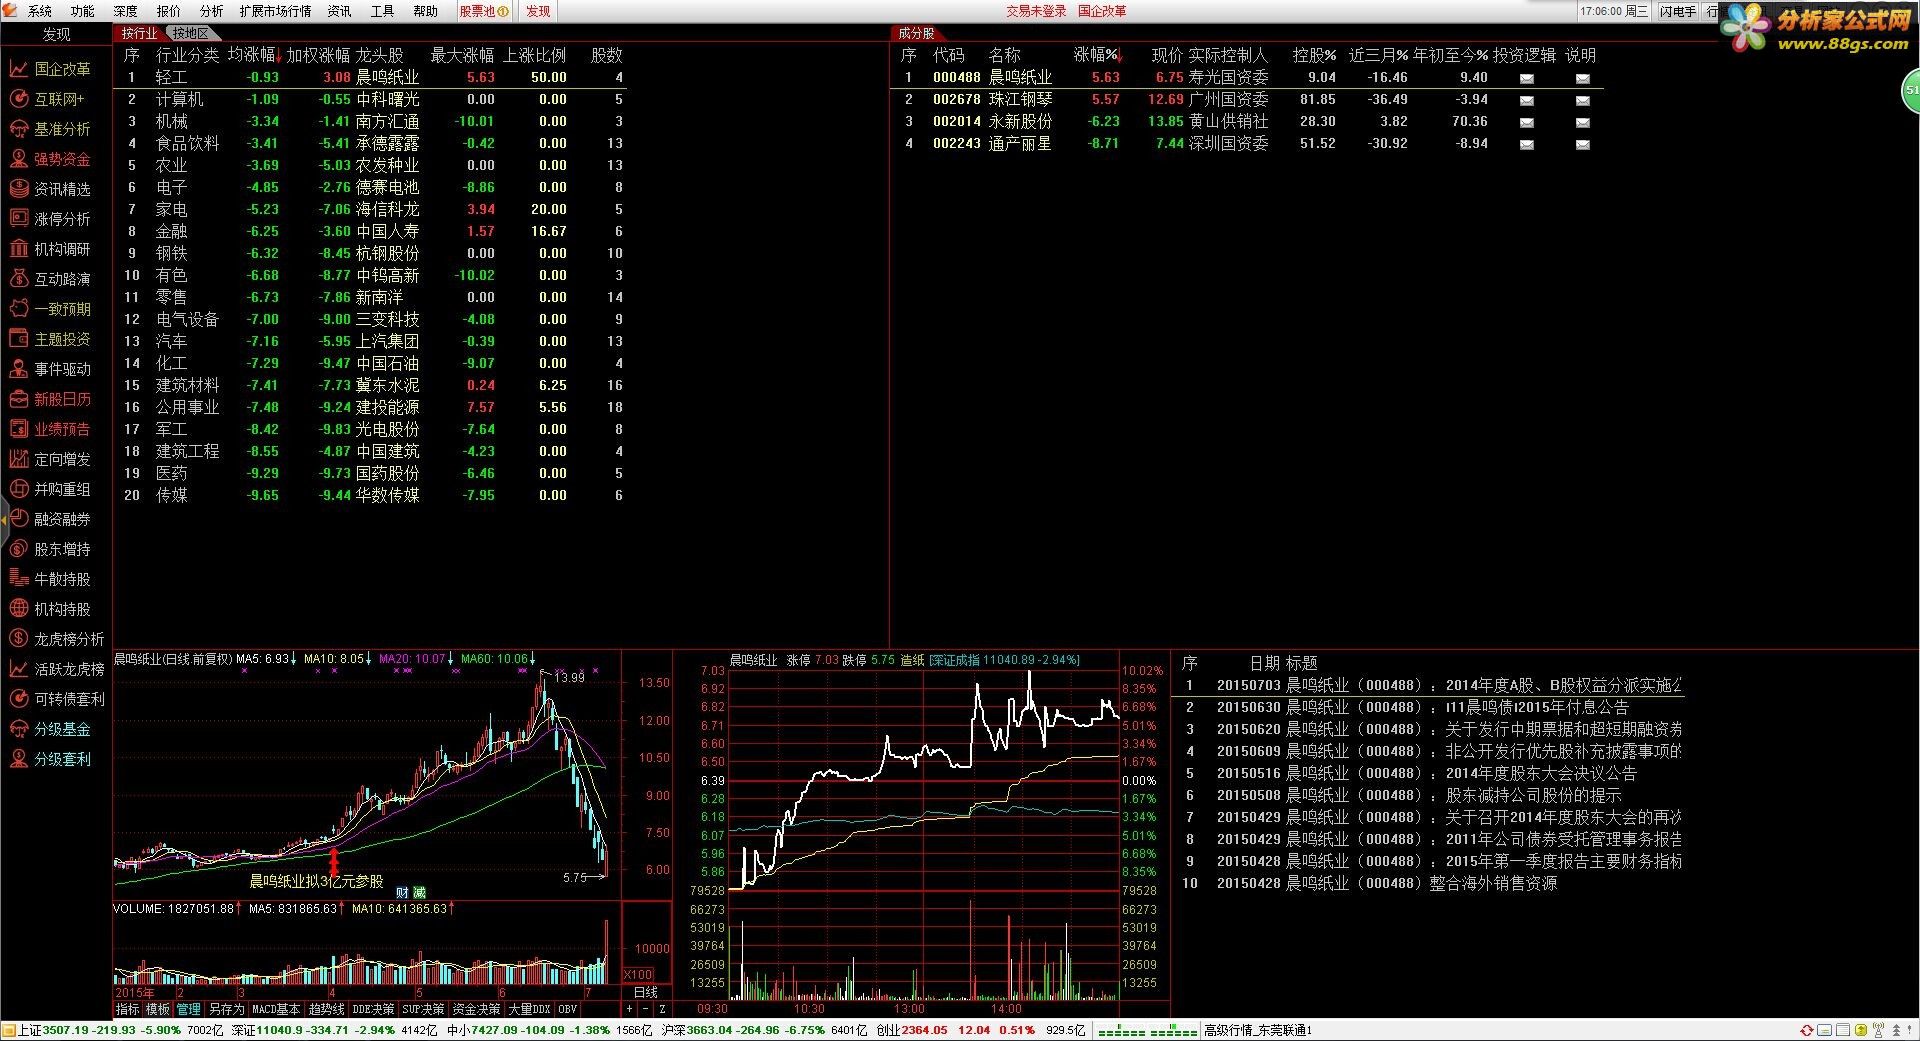Zoom out chart with the - button
The image size is (1920, 1041).
646,1009
